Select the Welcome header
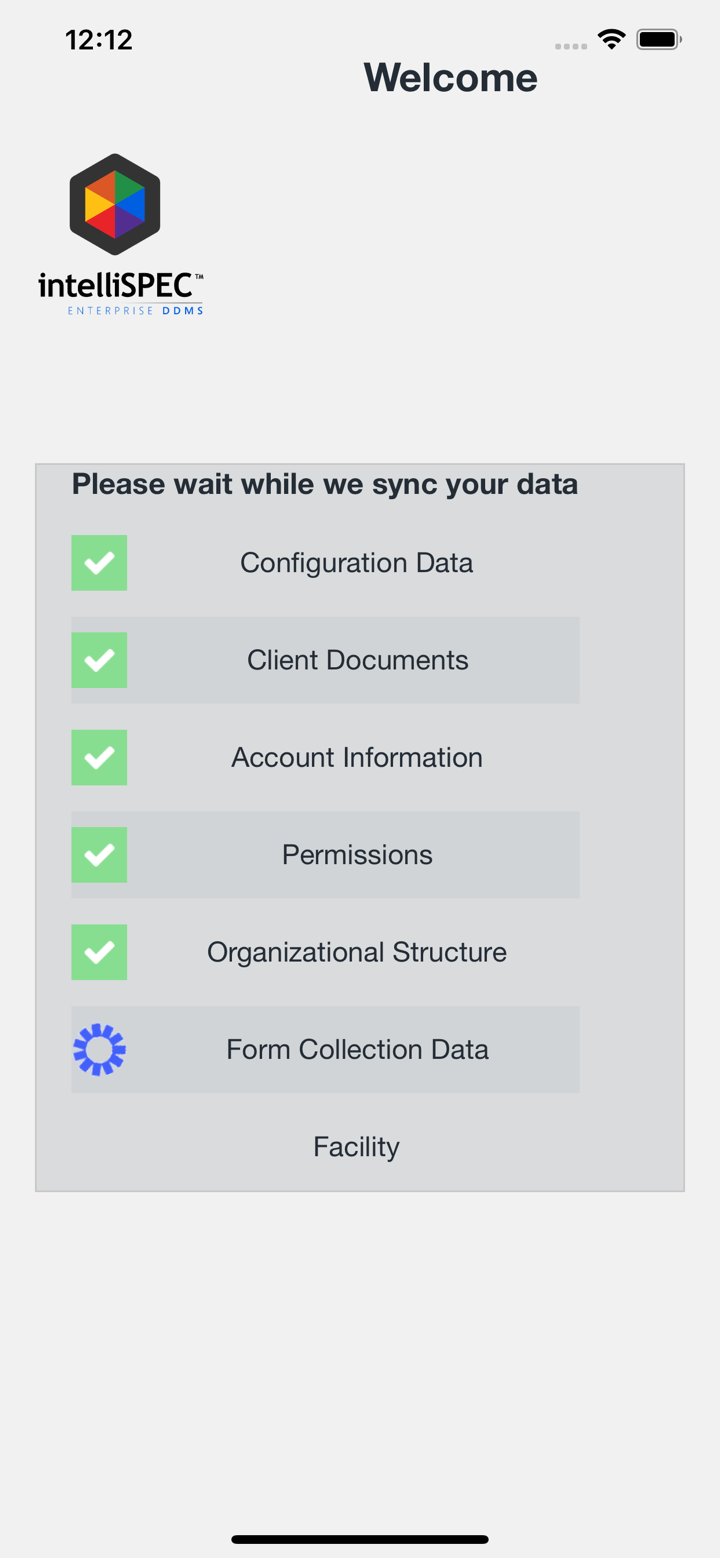The image size is (720, 1558). [x=450, y=77]
